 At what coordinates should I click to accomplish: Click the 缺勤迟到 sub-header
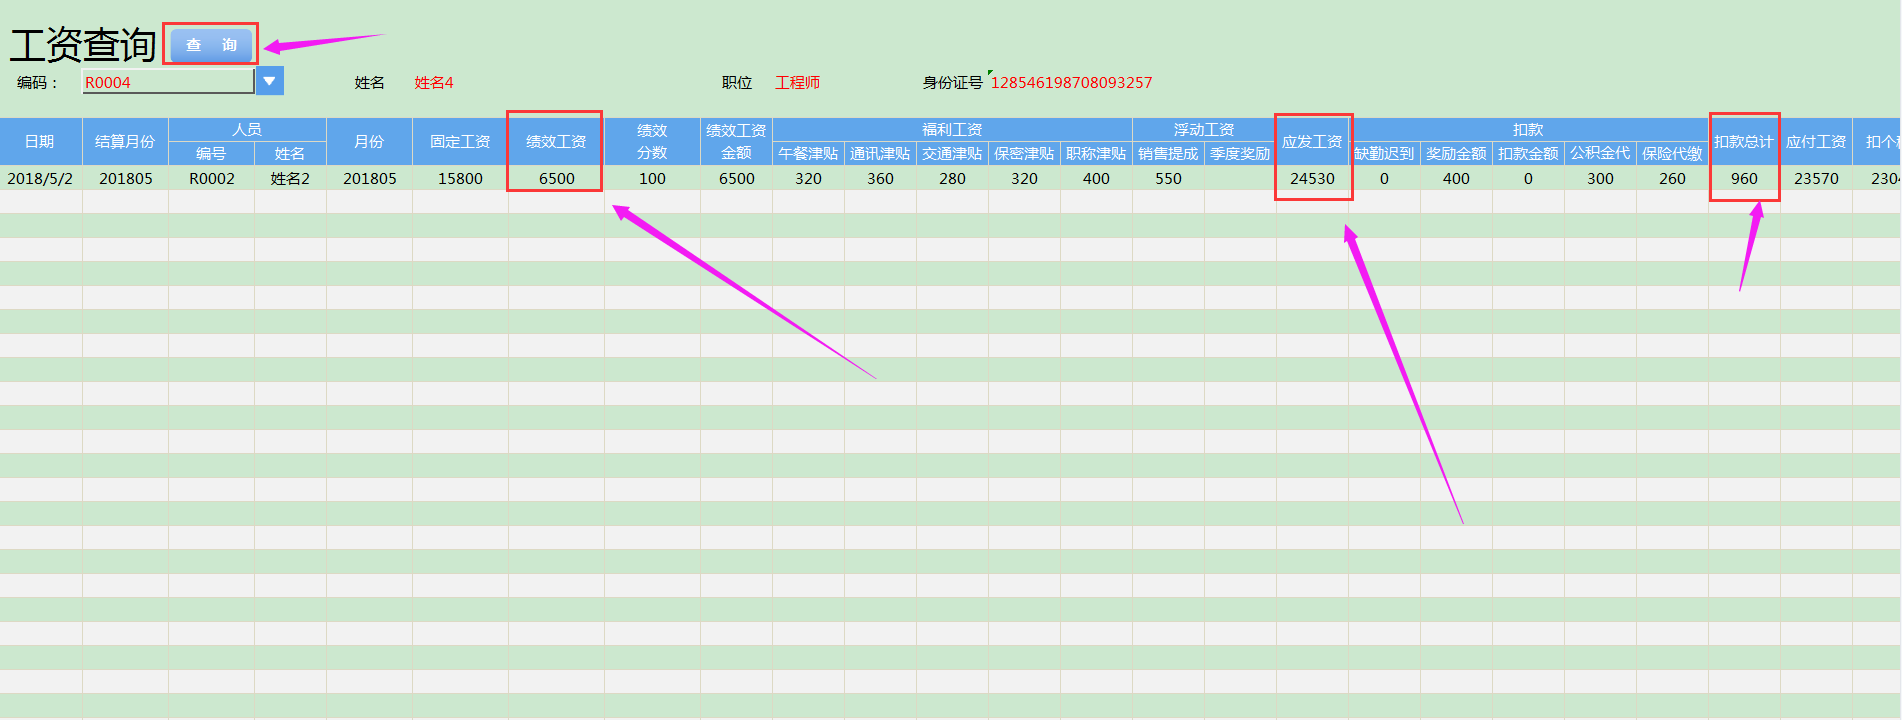[x=1384, y=154]
